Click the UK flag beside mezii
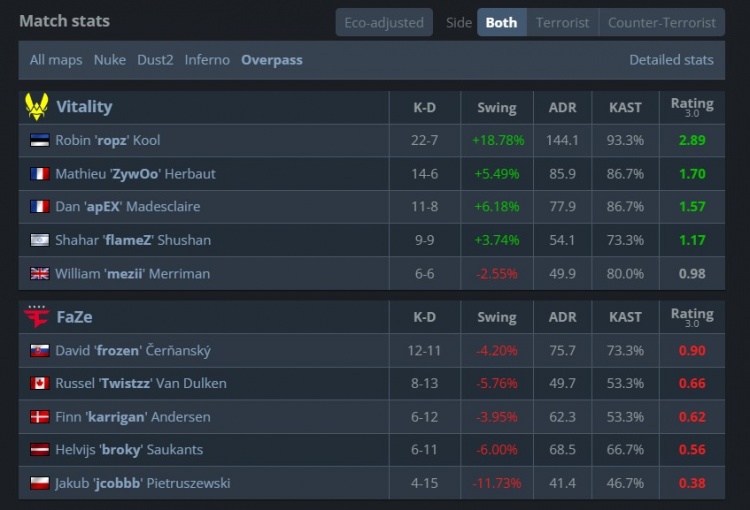Viewport: 750px width, 510px height. [40, 274]
